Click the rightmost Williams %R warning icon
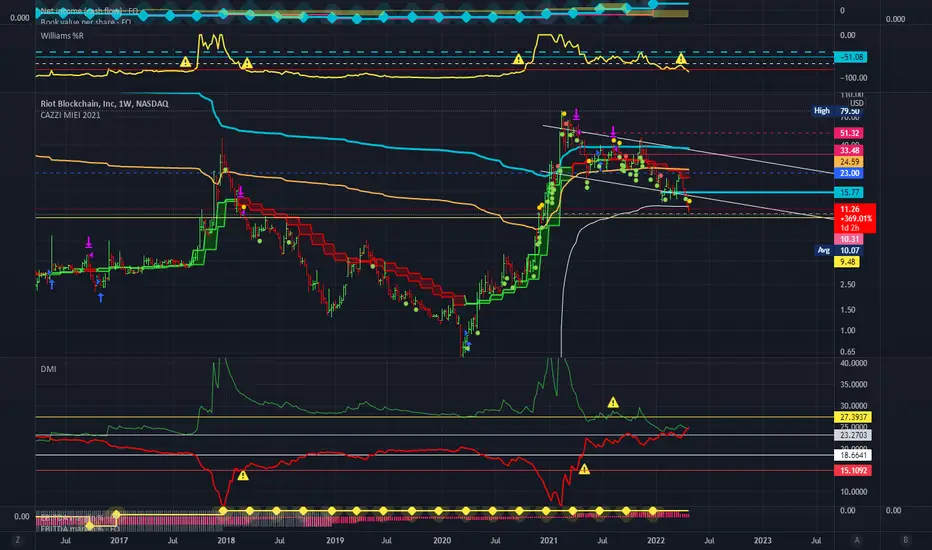Image resolution: width=932 pixels, height=550 pixels. pyautogui.click(x=681, y=58)
